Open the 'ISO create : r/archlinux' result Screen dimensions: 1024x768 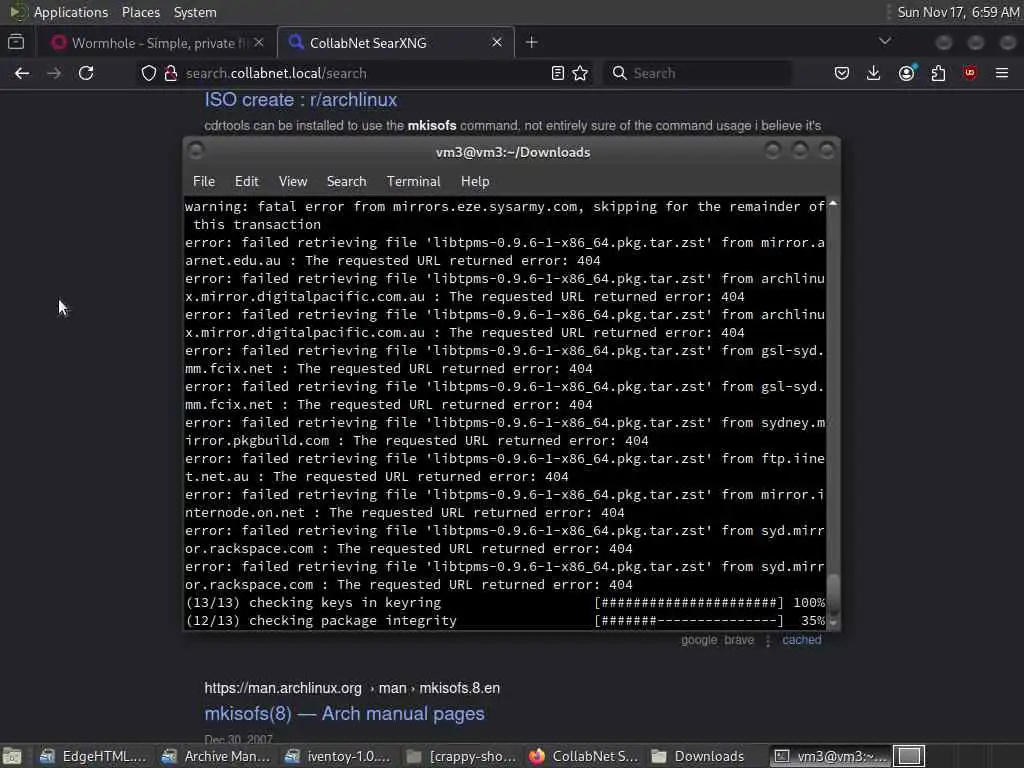pos(300,100)
